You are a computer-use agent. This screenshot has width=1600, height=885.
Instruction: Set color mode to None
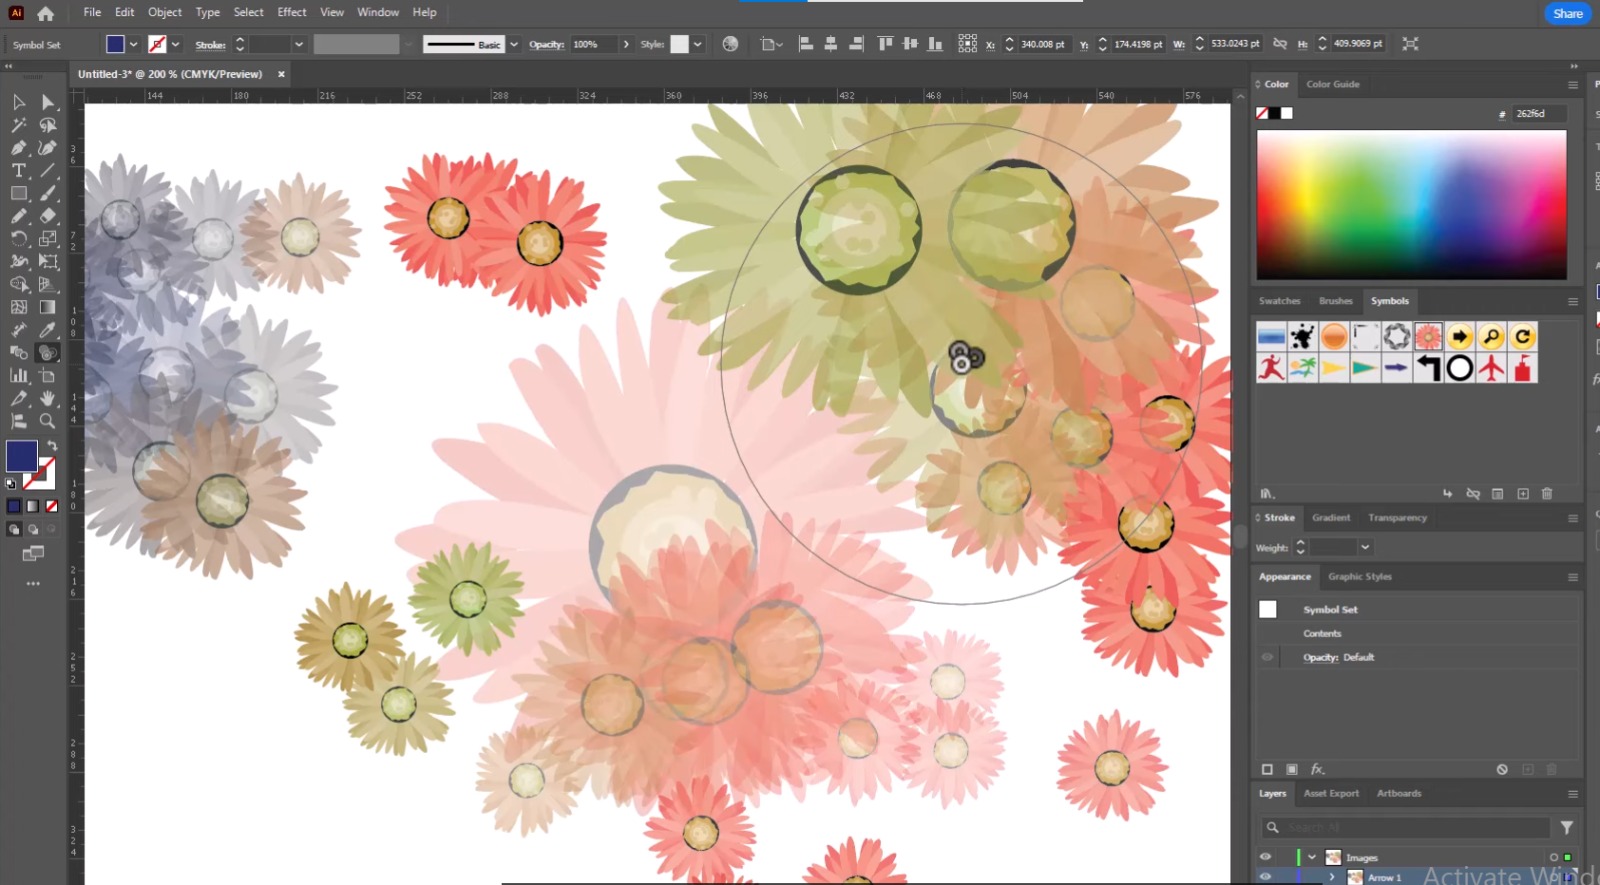coord(51,506)
